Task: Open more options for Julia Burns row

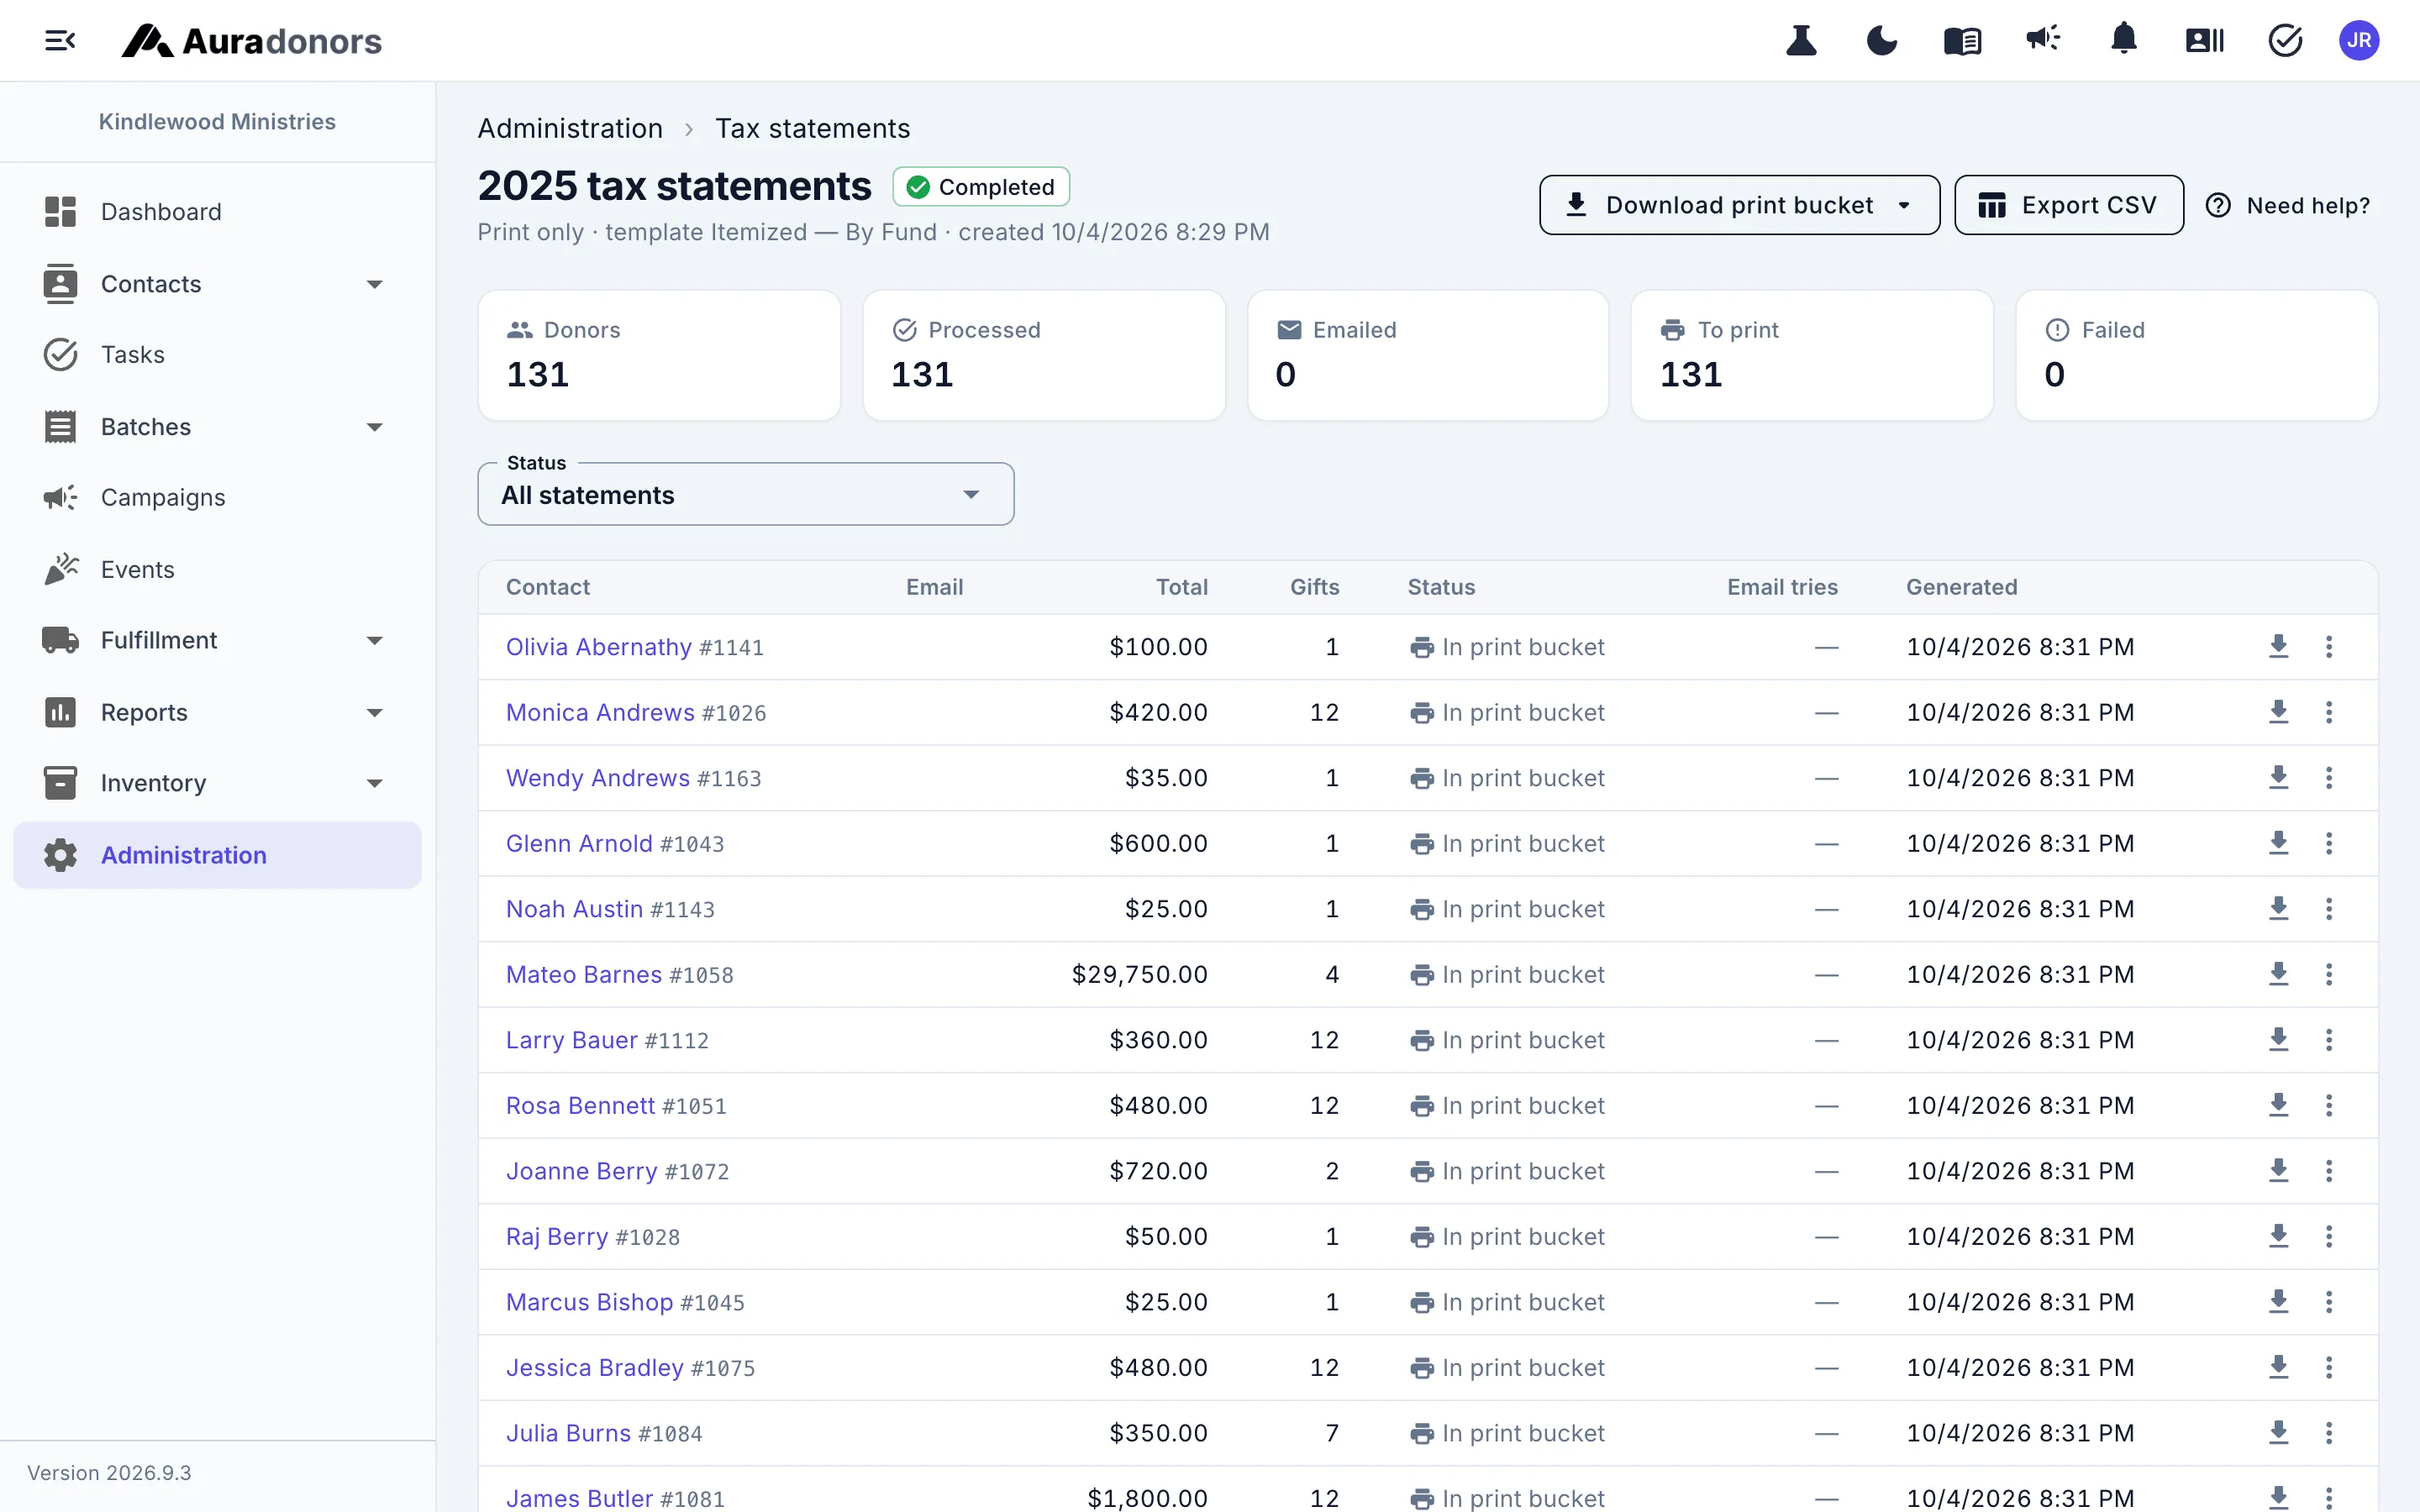Action: pyautogui.click(x=2329, y=1433)
